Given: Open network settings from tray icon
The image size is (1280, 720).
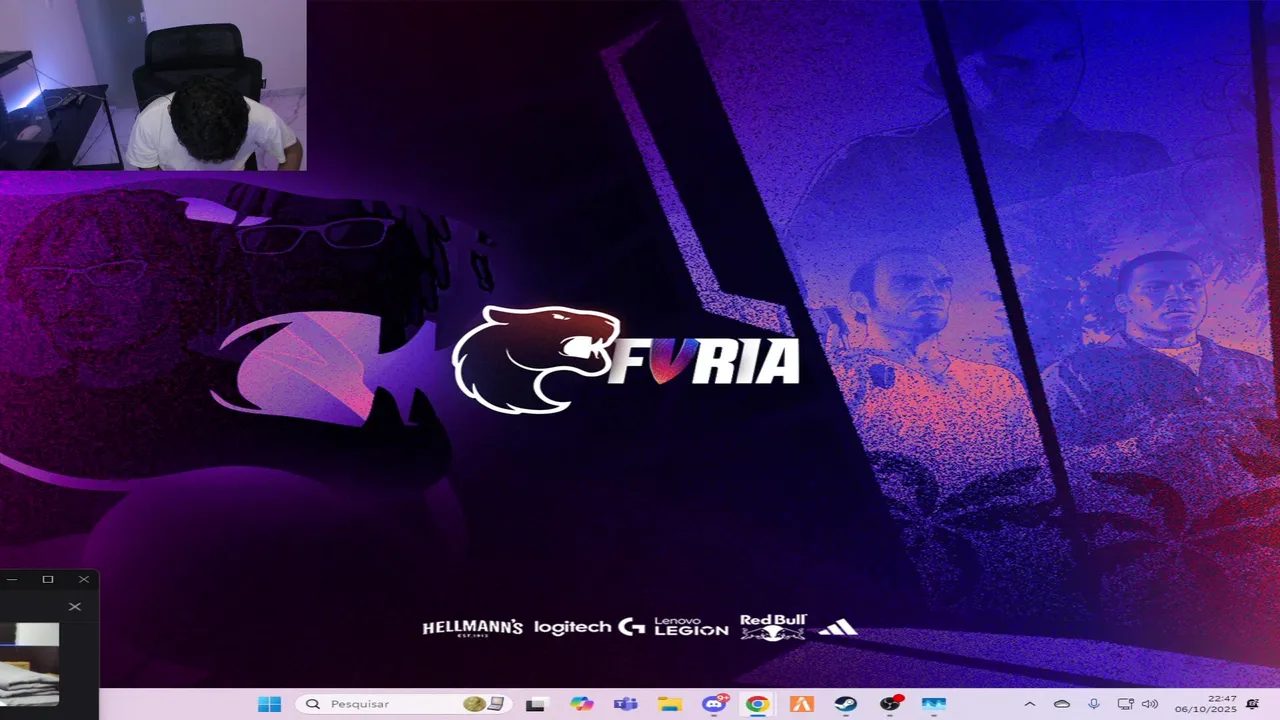Looking at the screenshot, I should tap(1125, 704).
